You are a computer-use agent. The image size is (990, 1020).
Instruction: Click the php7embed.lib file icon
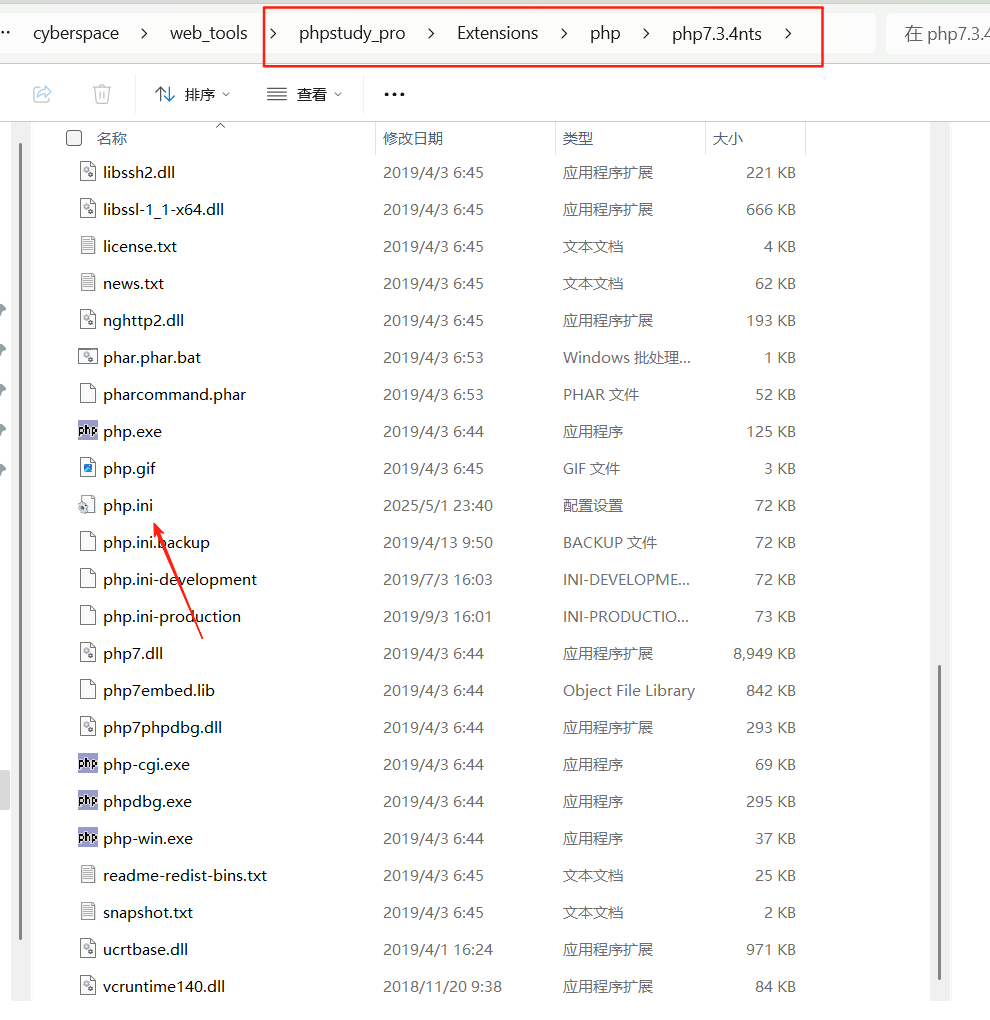(x=88, y=690)
